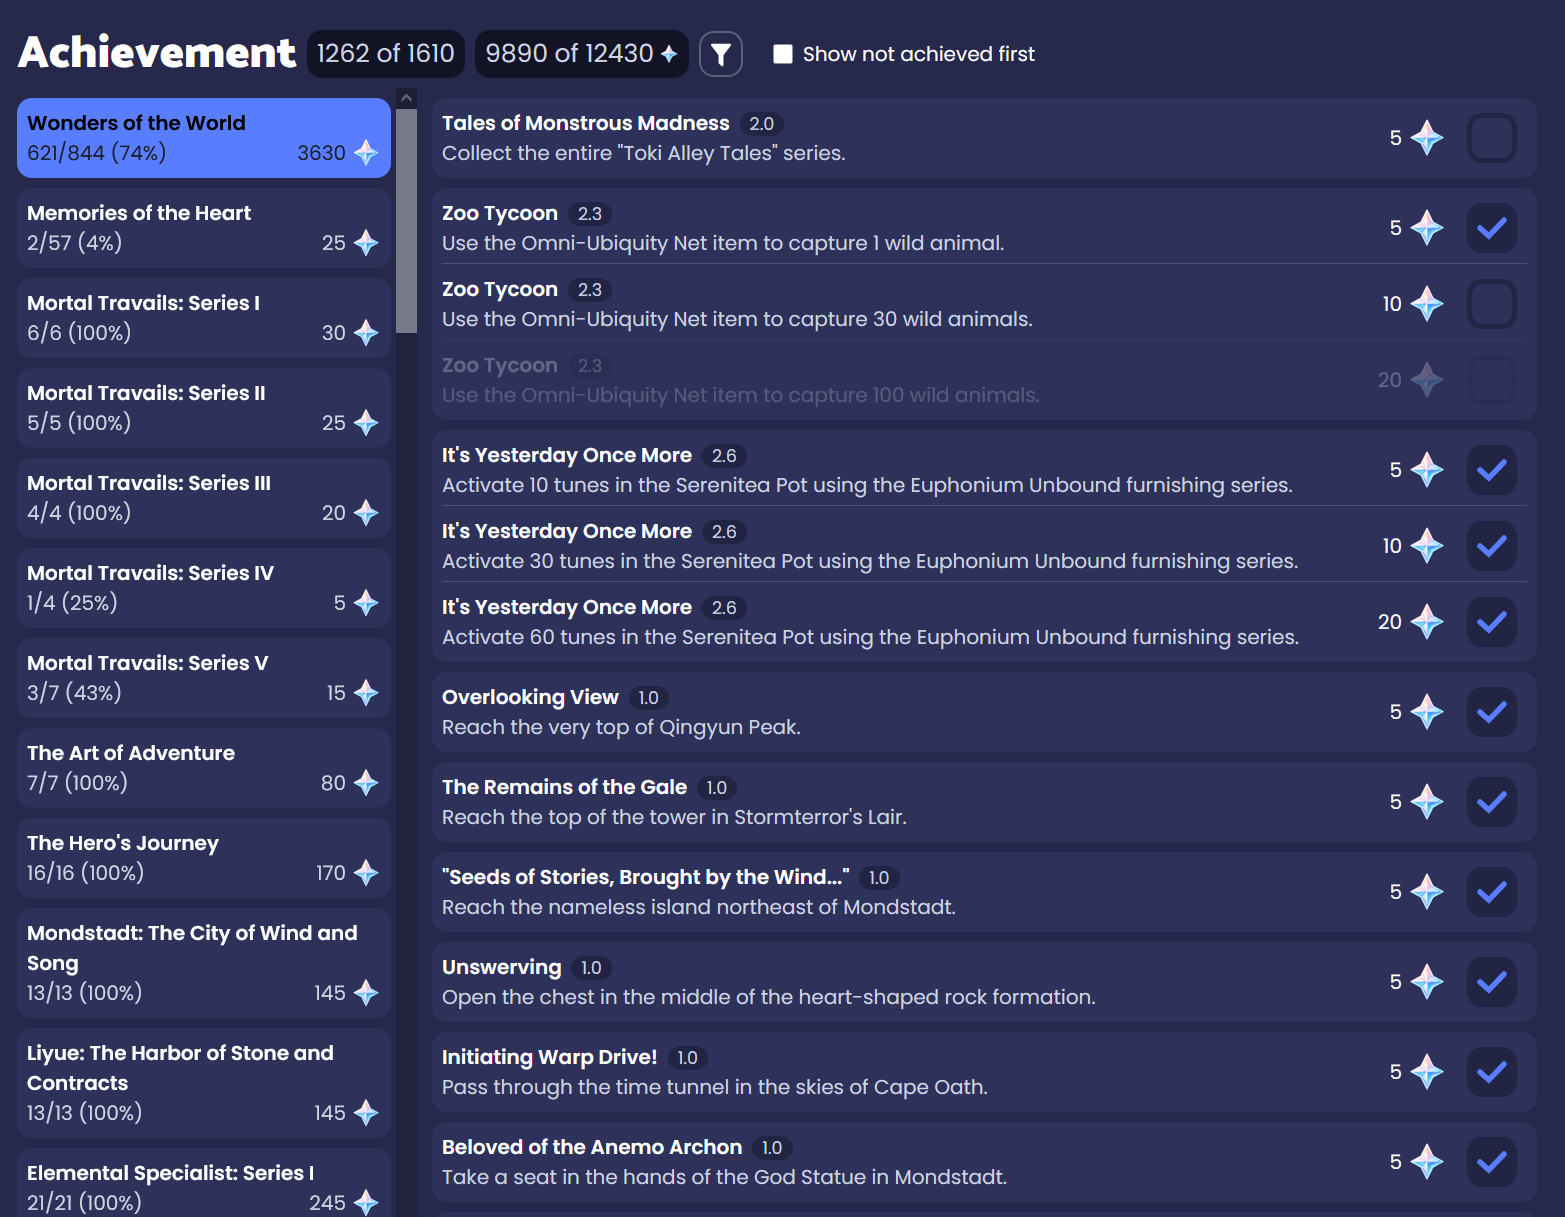Click primogem icon for Zoo Tycoon 30 animals
The height and width of the screenshot is (1217, 1565).
pos(1427,304)
